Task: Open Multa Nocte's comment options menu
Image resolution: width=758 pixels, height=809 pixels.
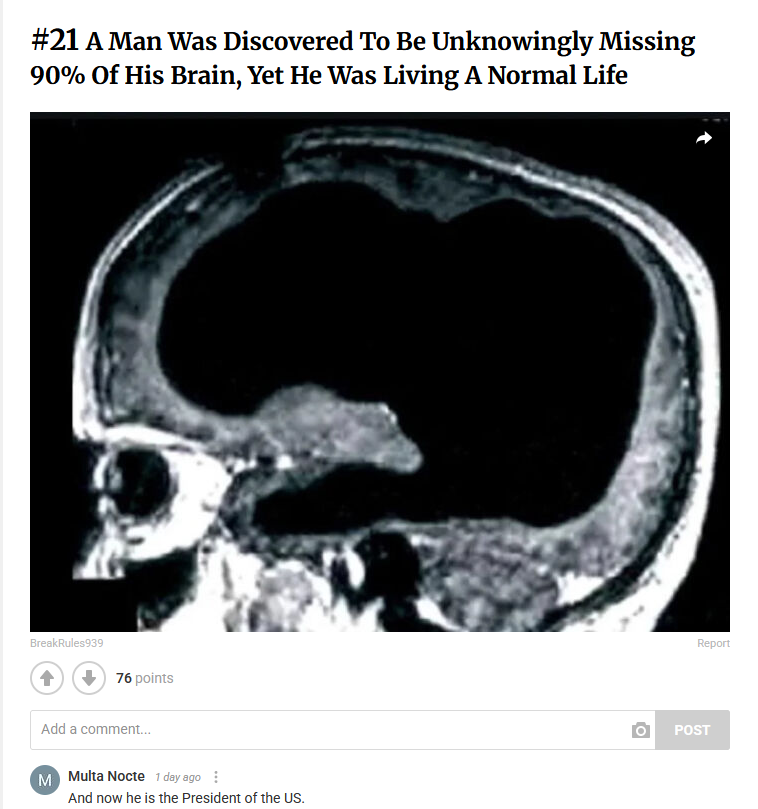Action: click(x=216, y=777)
